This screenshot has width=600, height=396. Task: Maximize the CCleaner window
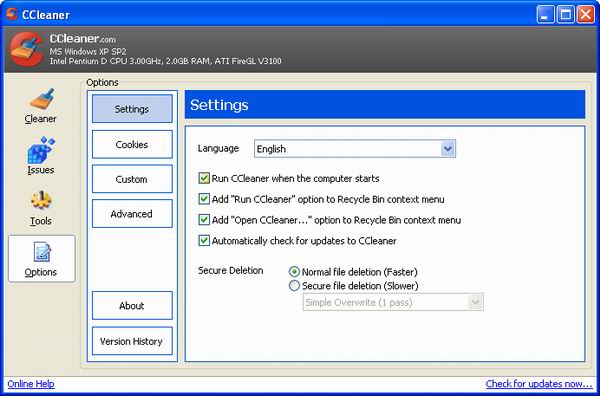(566, 15)
